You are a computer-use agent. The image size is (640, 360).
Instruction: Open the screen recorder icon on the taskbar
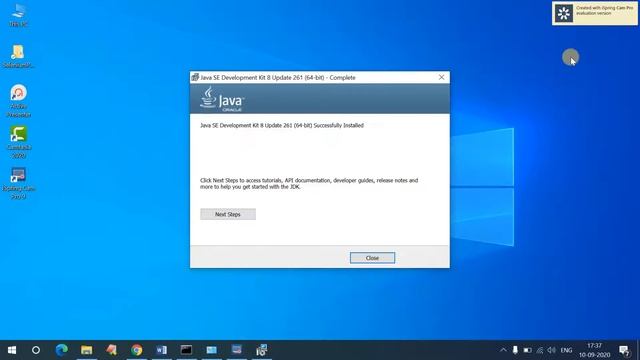236,350
